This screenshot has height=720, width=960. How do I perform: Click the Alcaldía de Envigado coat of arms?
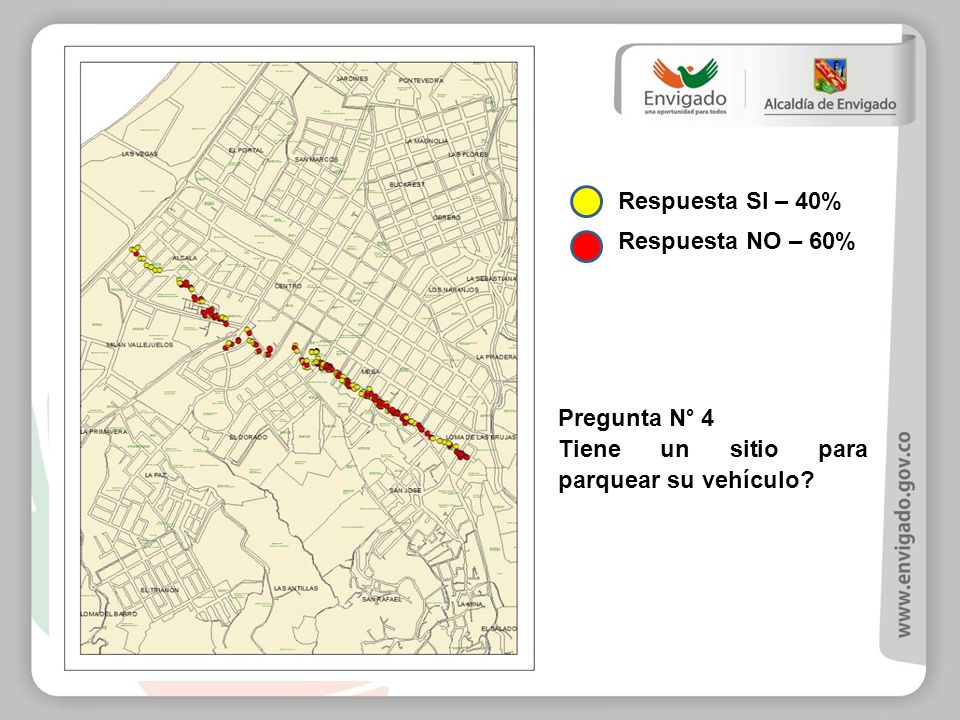pyautogui.click(x=830, y=75)
